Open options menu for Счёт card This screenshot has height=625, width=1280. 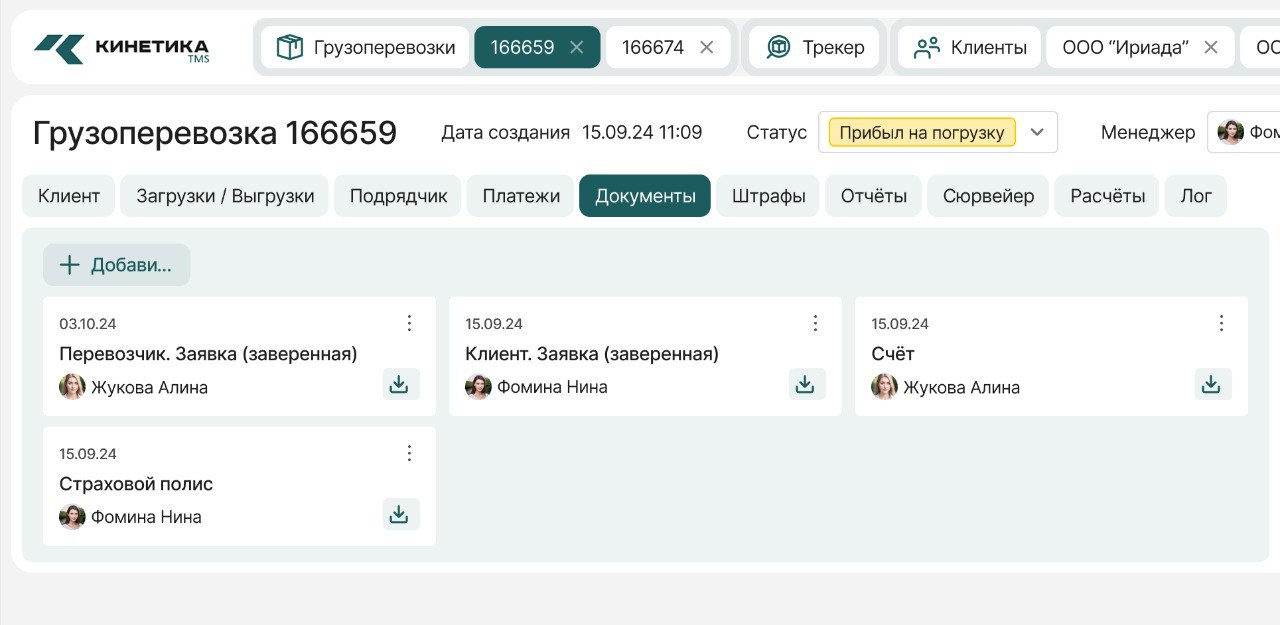[x=1221, y=323]
